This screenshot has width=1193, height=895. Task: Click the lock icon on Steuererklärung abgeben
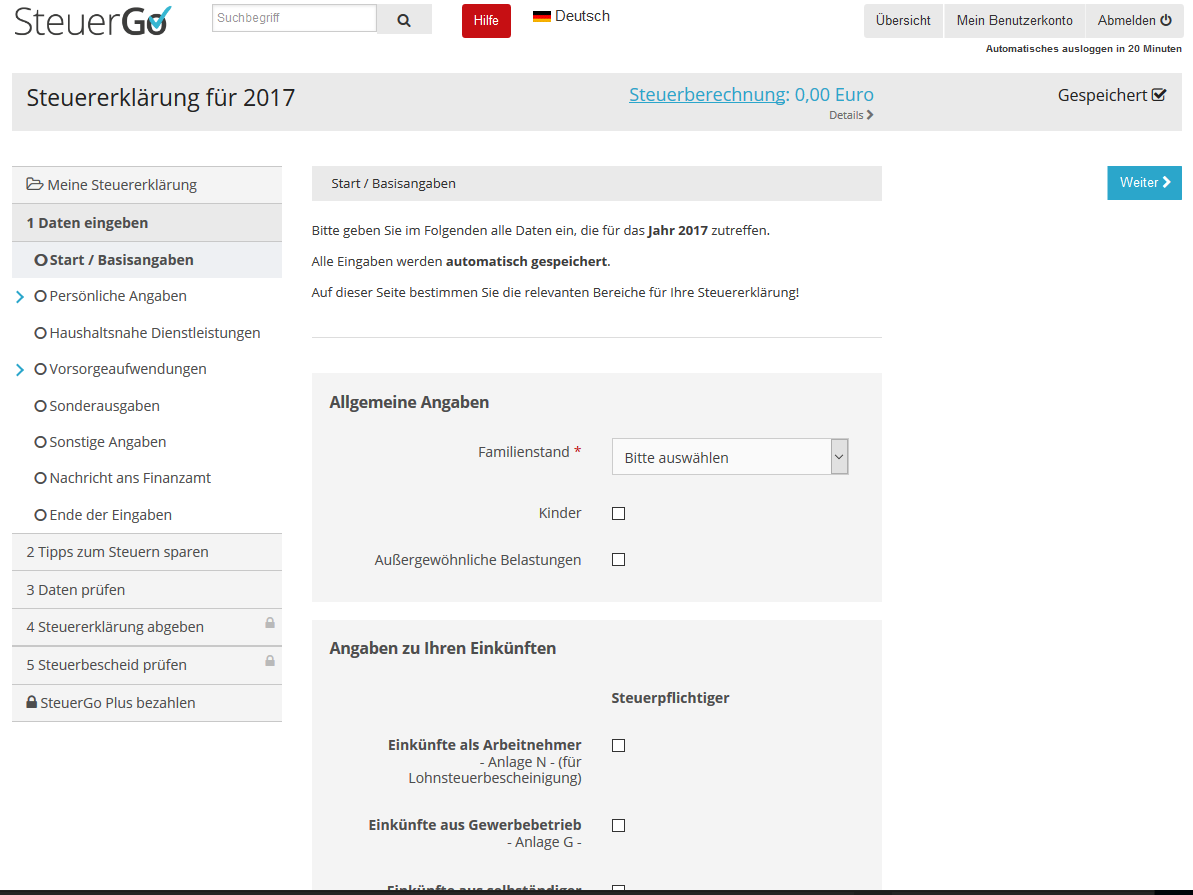(270, 623)
